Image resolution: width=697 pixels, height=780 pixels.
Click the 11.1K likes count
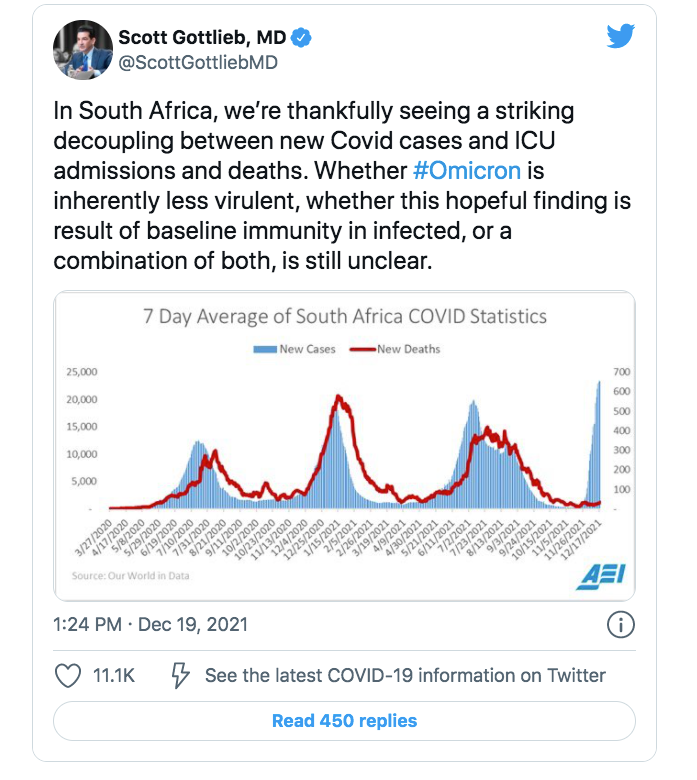[x=113, y=676]
